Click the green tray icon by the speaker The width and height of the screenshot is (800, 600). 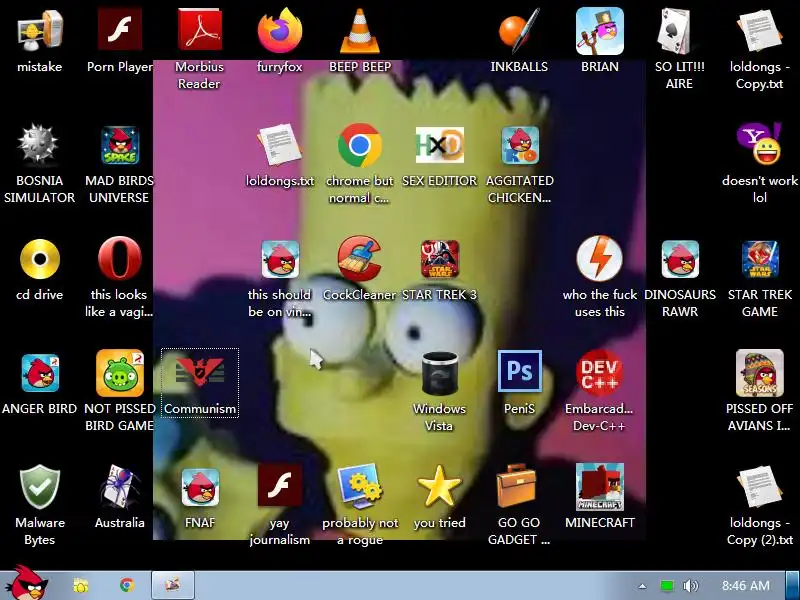pos(666,585)
